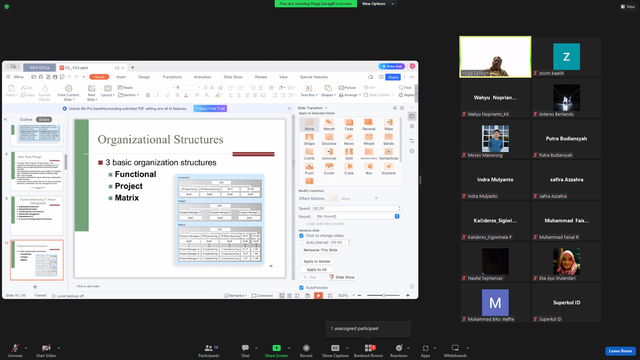The width and height of the screenshot is (640, 360).
Task: Select the Comb slide transition
Action: [x=309, y=154]
